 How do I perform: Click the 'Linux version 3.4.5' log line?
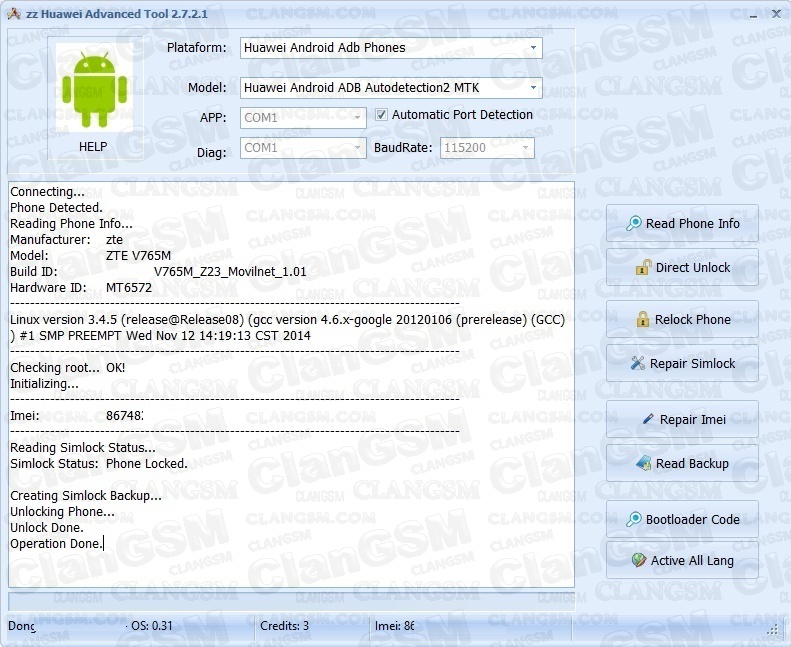[x=288, y=327]
